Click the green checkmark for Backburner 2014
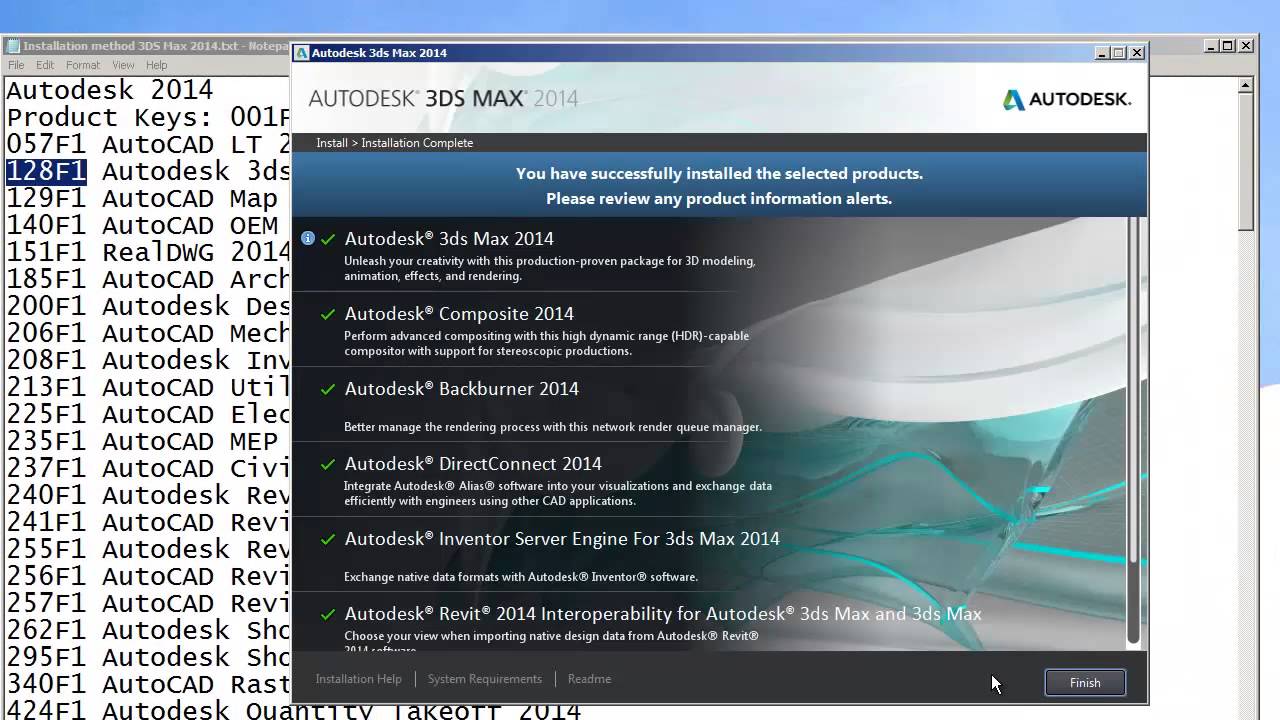Image resolution: width=1280 pixels, height=720 pixels. coord(328,389)
